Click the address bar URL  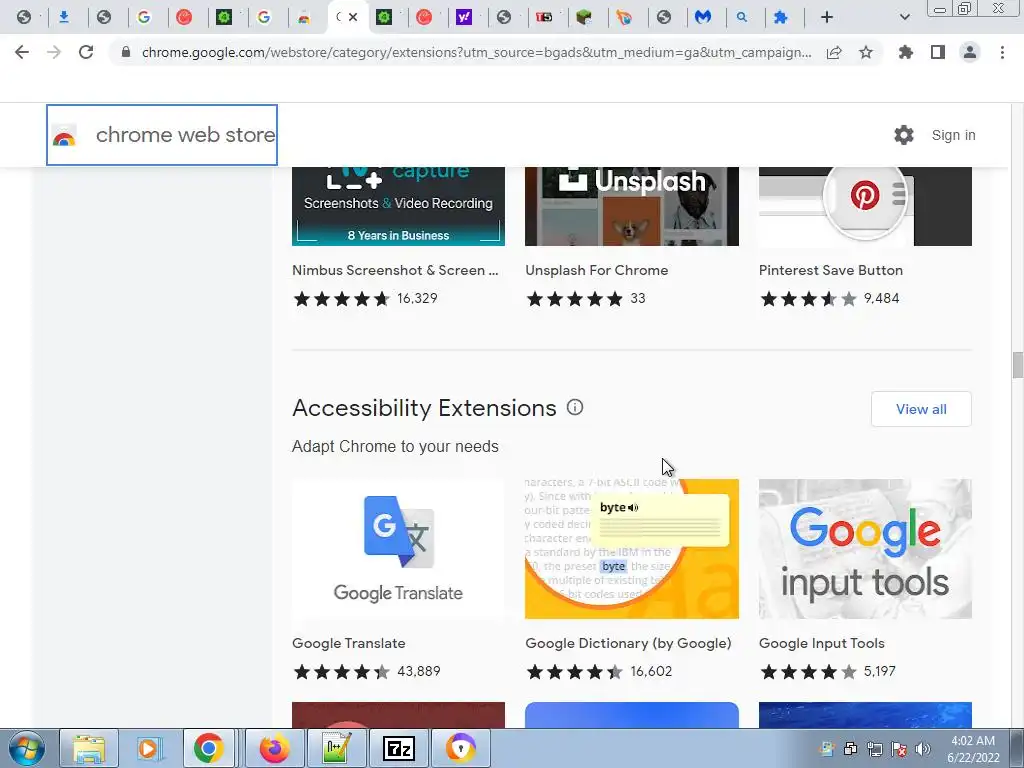tap(477, 52)
